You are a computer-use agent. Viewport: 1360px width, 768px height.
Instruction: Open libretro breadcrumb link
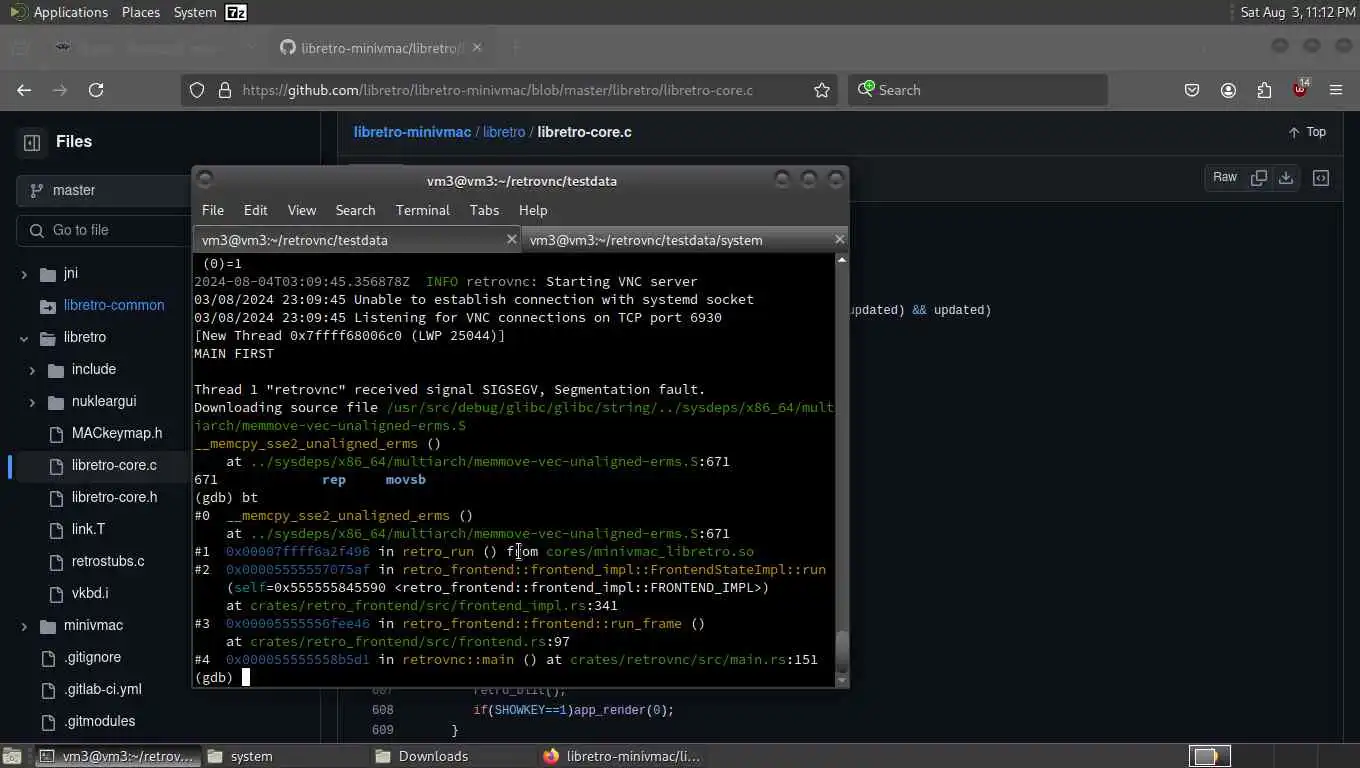[x=504, y=132]
